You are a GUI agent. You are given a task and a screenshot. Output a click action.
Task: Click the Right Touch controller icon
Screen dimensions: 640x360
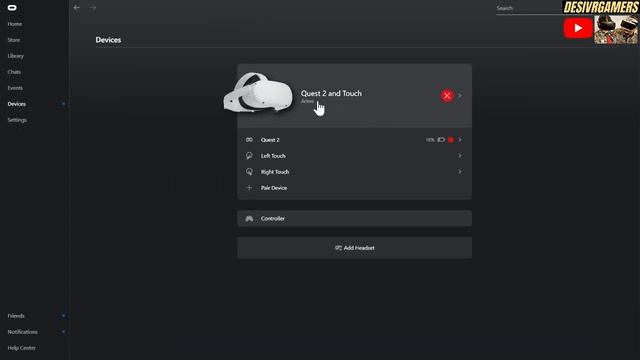pyautogui.click(x=249, y=172)
